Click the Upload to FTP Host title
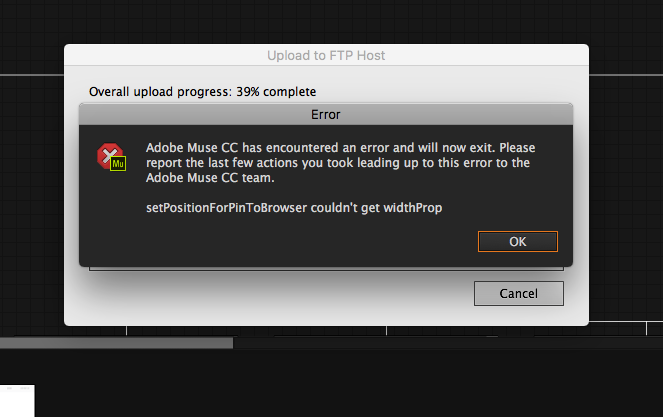Image resolution: width=663 pixels, height=417 pixels. (326, 55)
